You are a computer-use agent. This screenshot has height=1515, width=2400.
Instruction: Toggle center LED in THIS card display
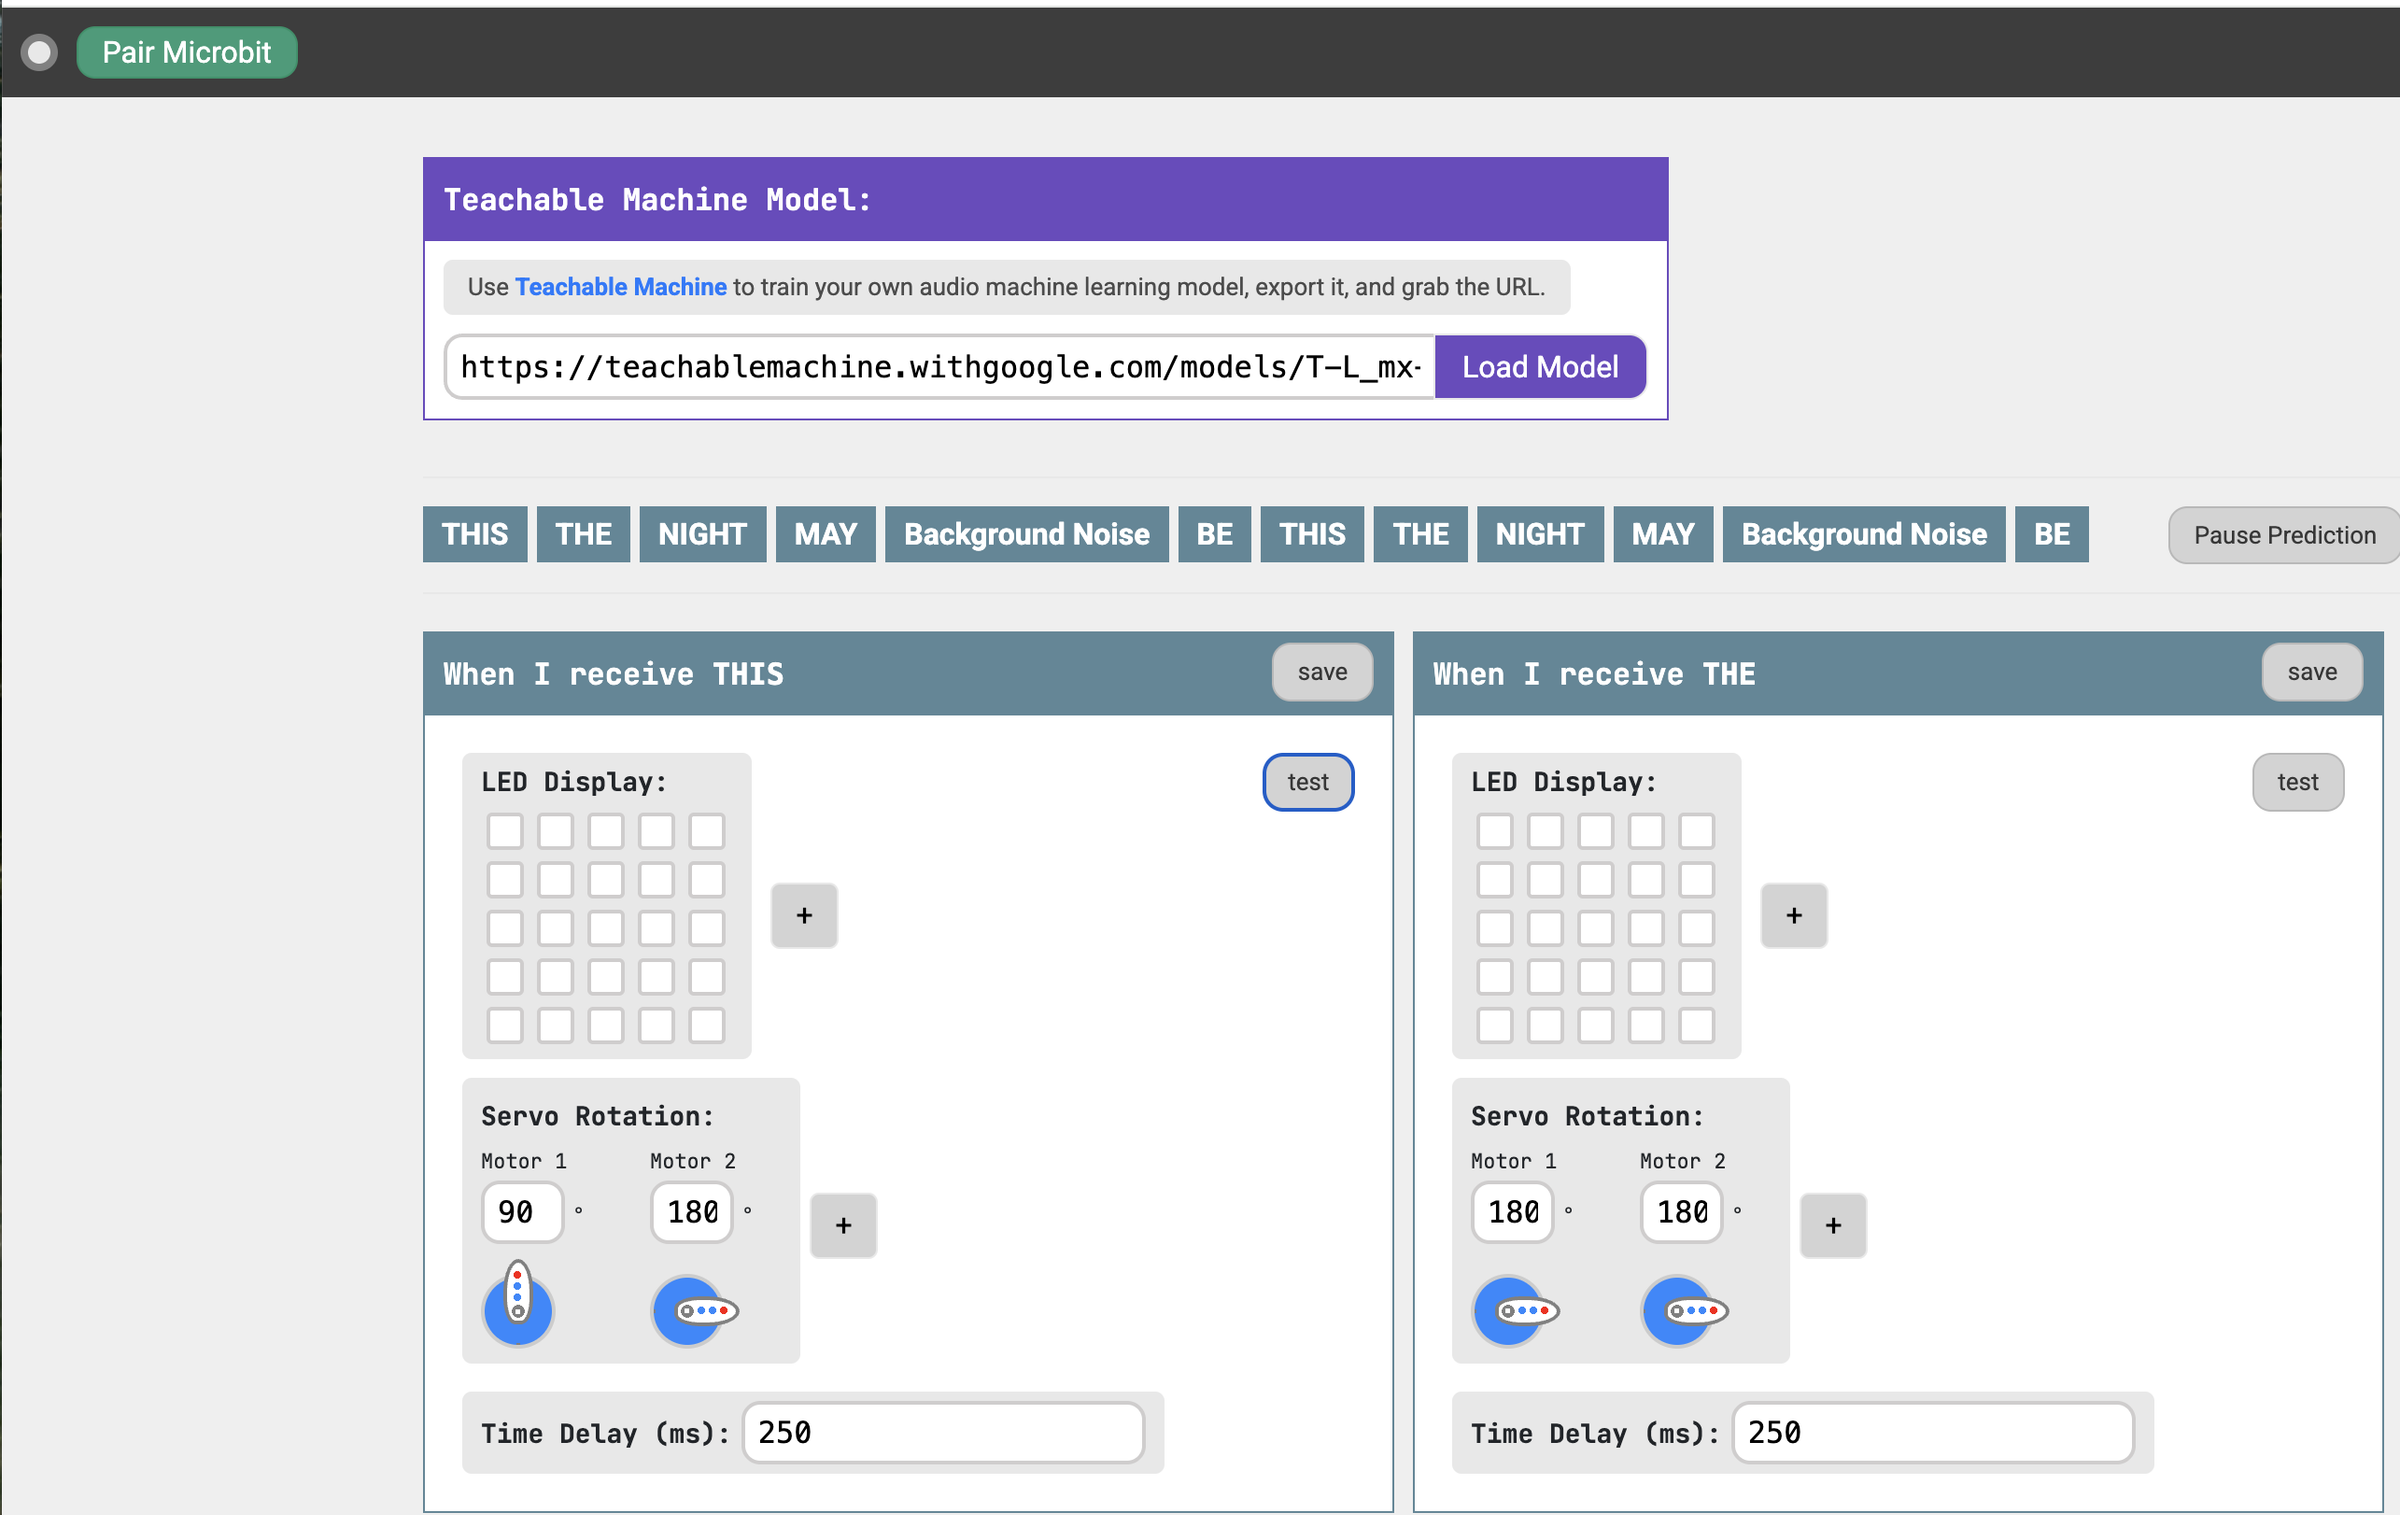[606, 928]
